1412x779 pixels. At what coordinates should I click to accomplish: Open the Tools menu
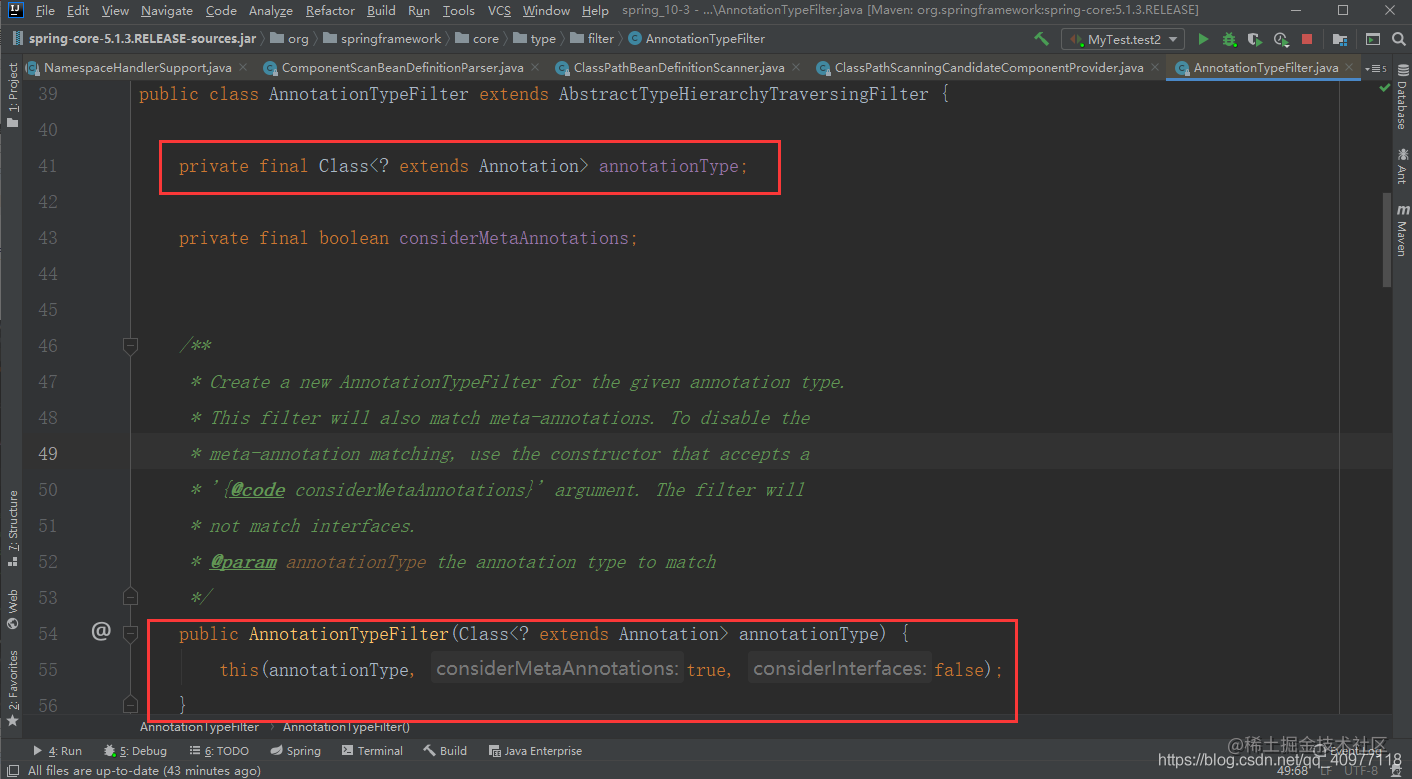458,10
